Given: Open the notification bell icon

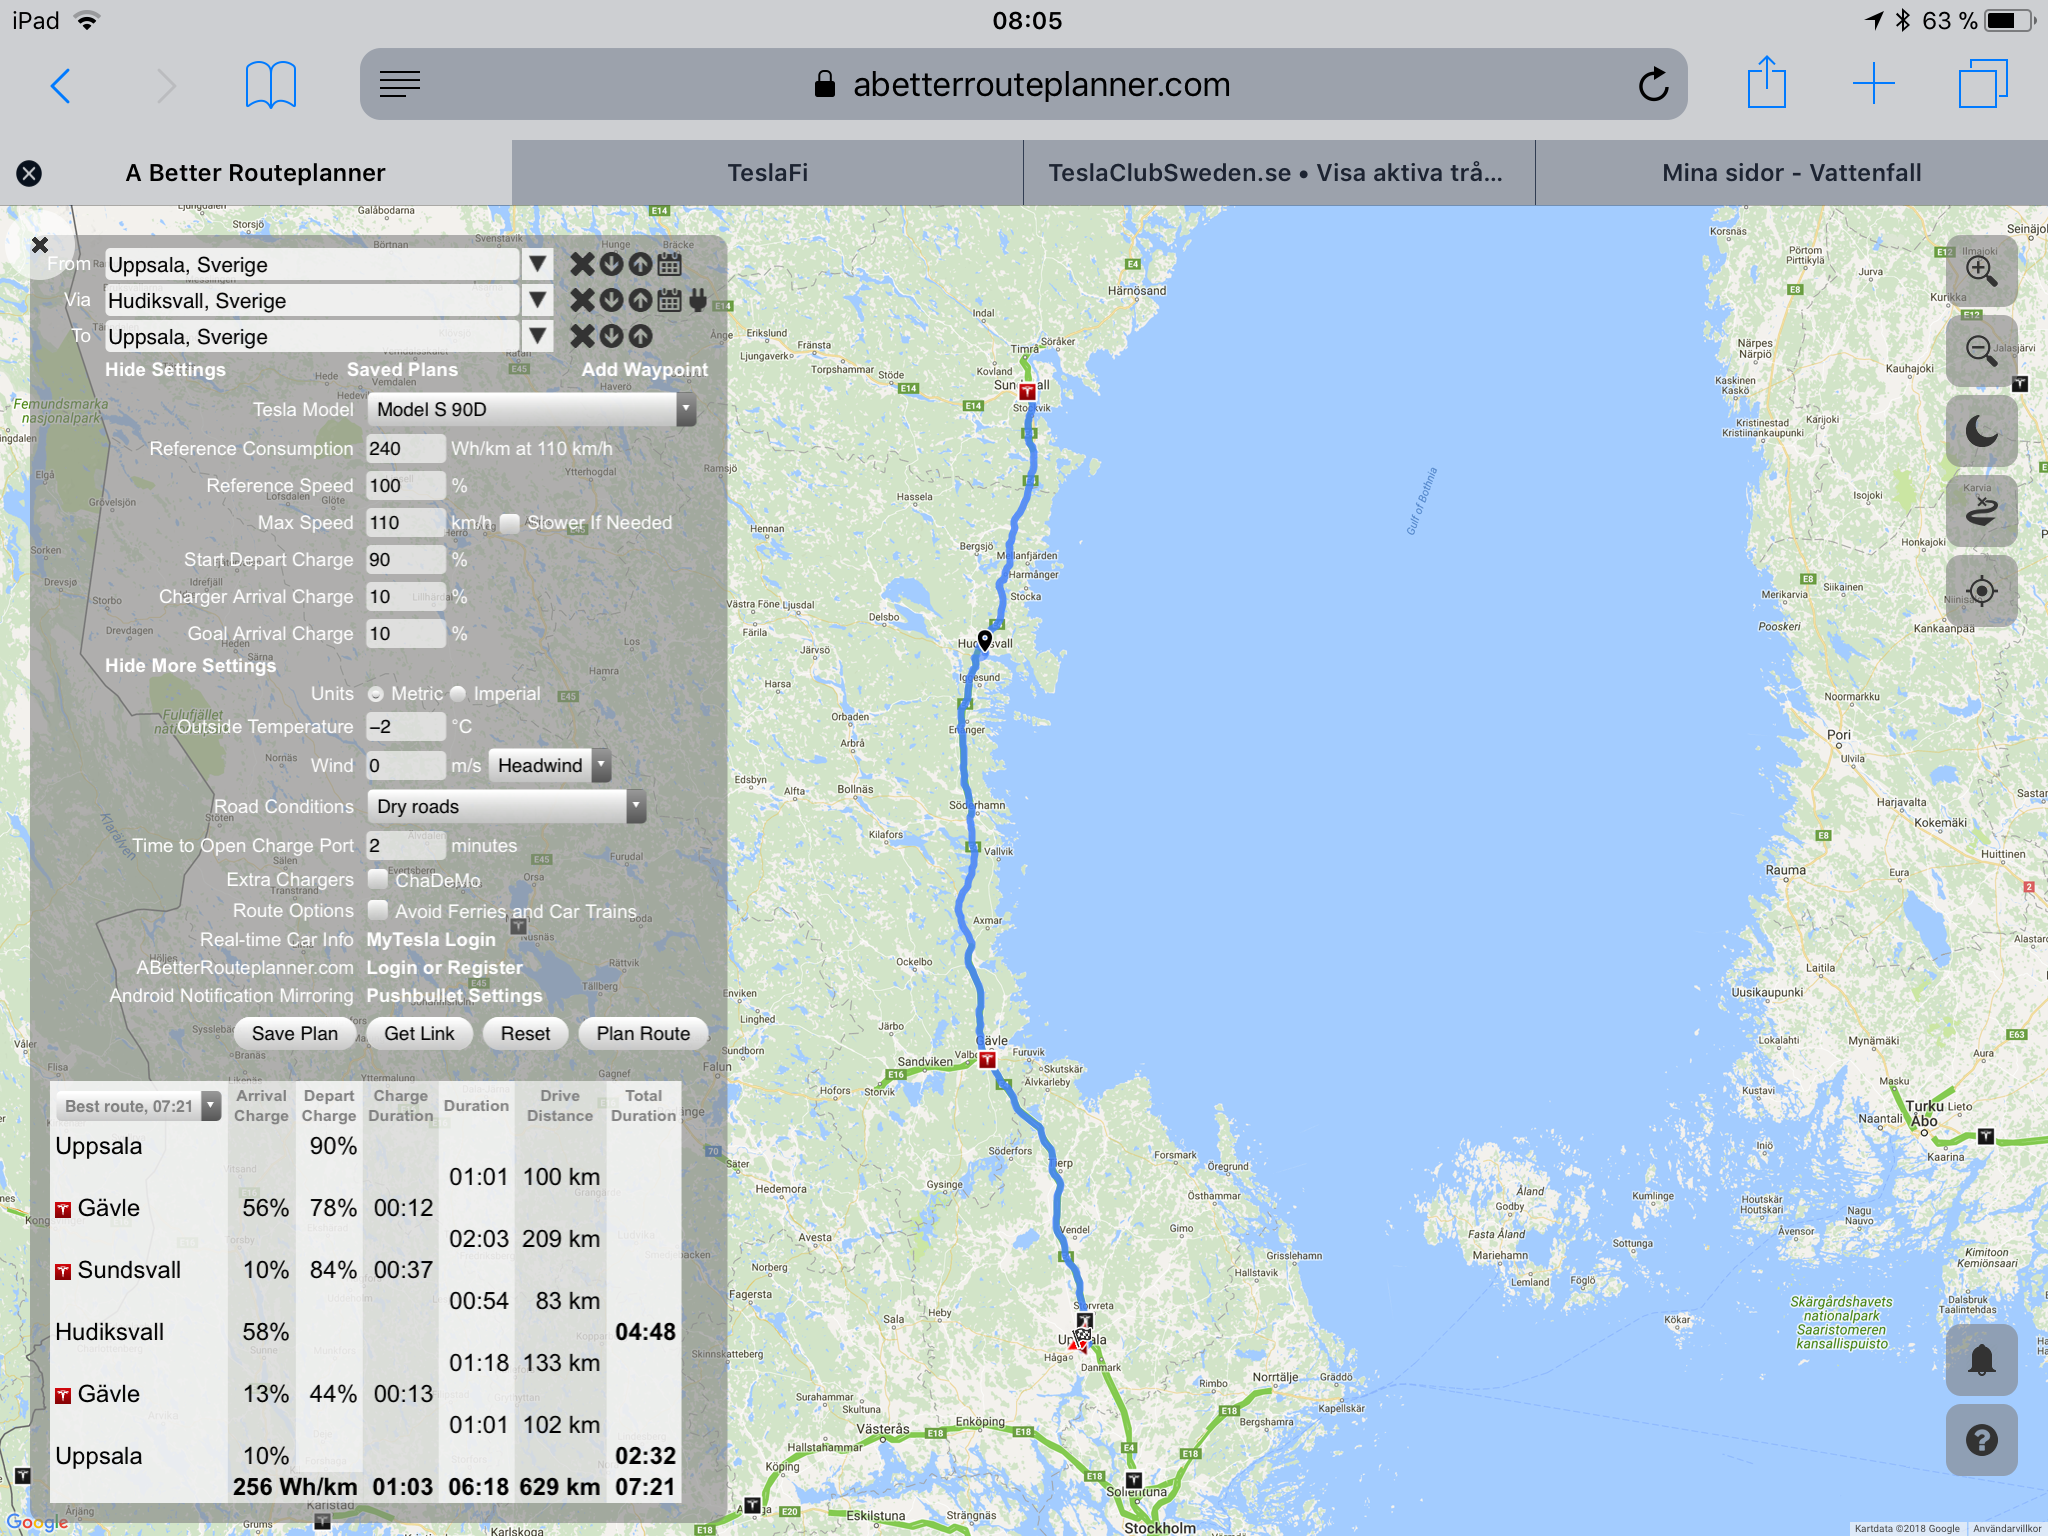Looking at the screenshot, I should coord(1981,1360).
